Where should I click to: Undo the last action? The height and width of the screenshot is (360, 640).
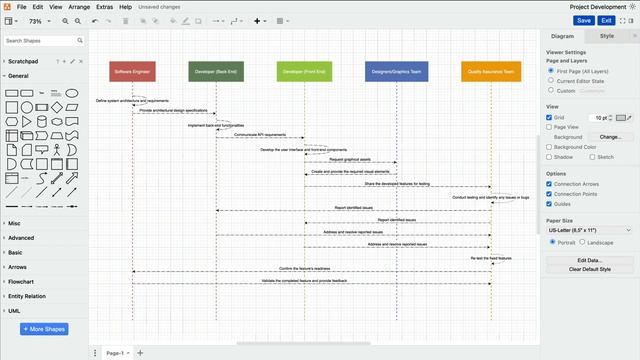[95, 21]
